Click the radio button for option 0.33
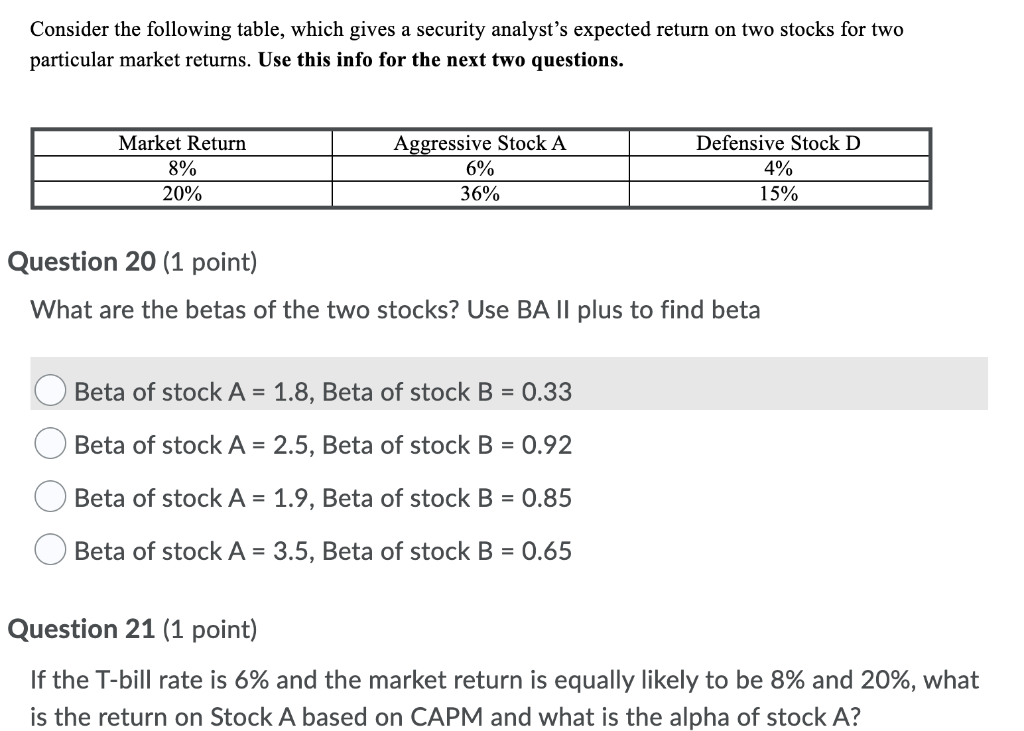The width and height of the screenshot is (1024, 731). click(50, 392)
